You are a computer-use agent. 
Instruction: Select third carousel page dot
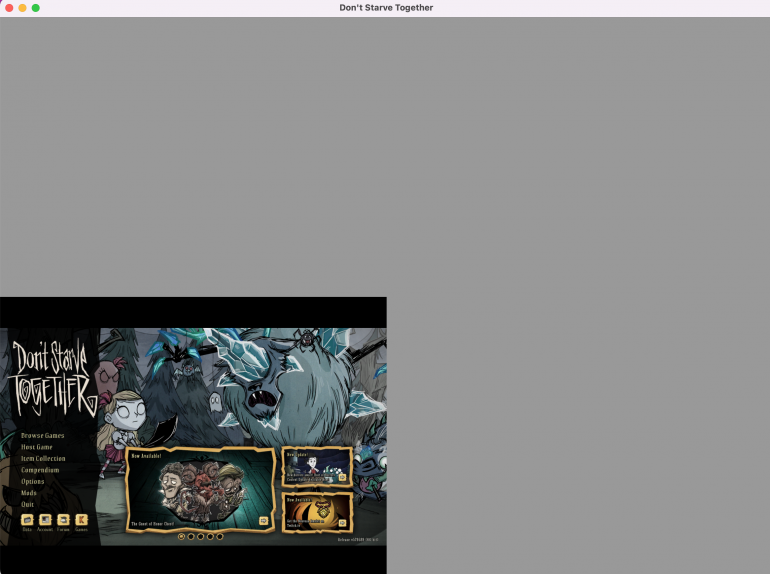point(200,537)
